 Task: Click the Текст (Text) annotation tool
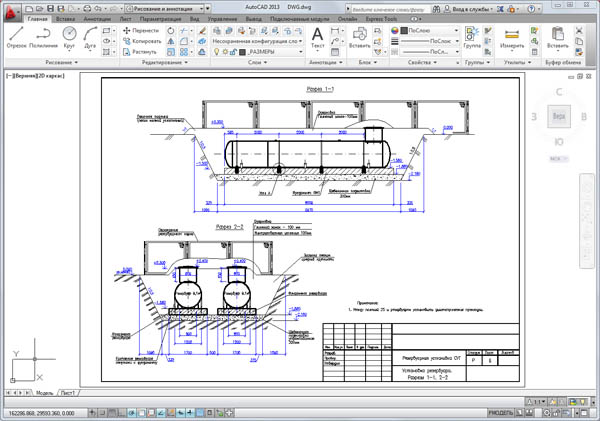[x=318, y=36]
